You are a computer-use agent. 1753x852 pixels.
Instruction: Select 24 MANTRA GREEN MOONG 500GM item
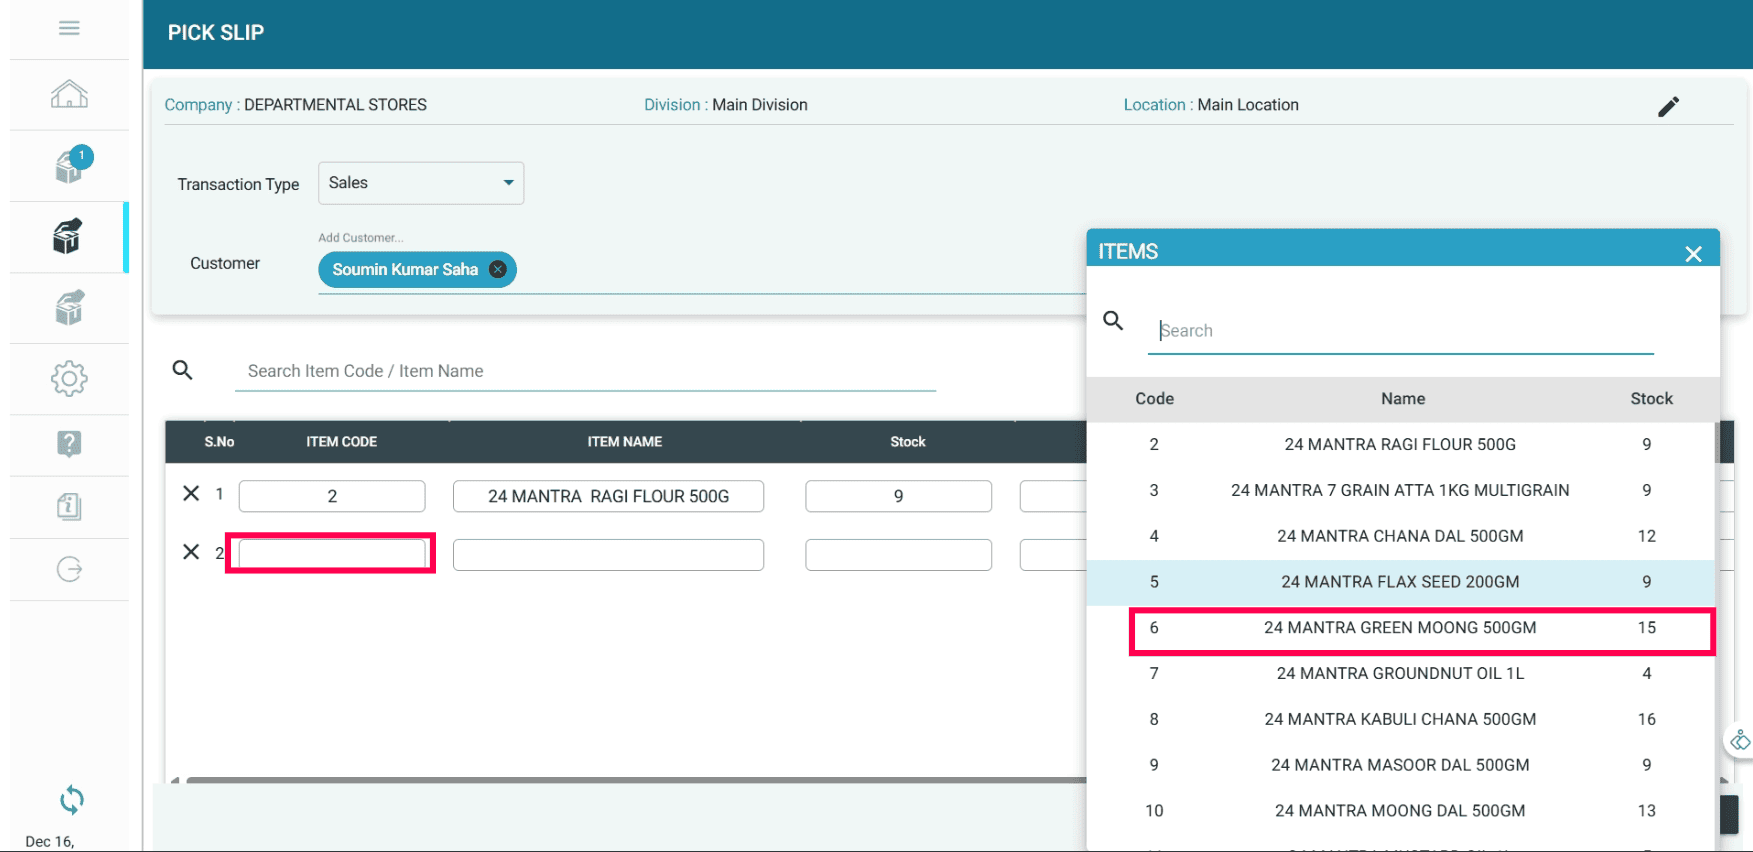coord(1400,628)
